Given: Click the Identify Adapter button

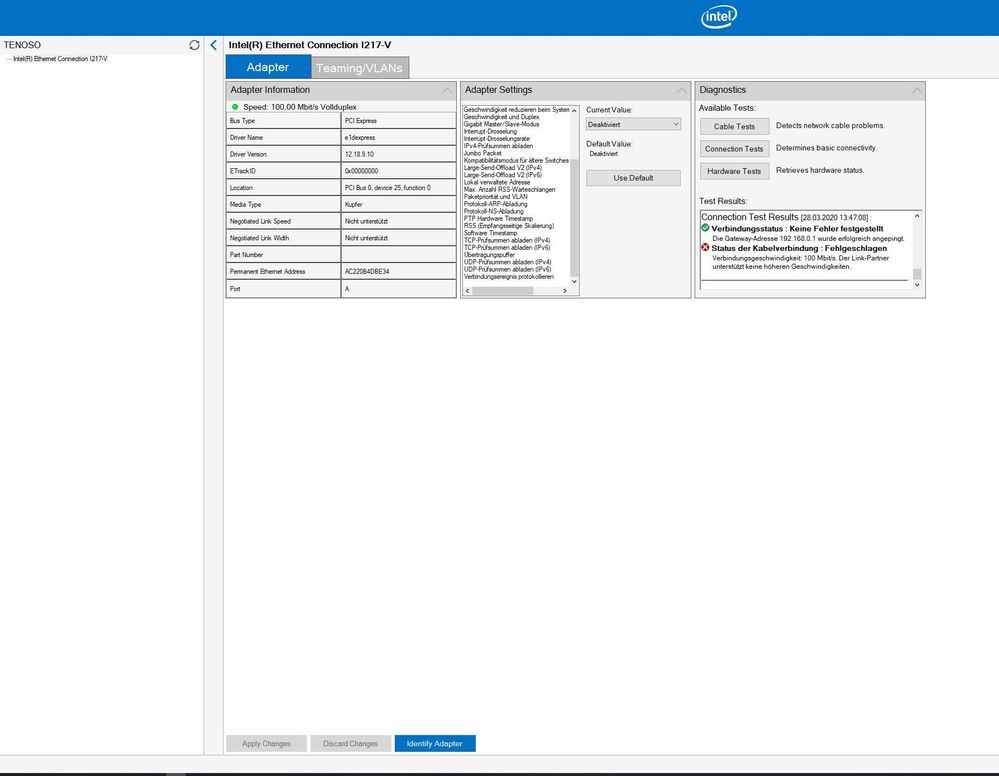Looking at the screenshot, I should pos(435,744).
